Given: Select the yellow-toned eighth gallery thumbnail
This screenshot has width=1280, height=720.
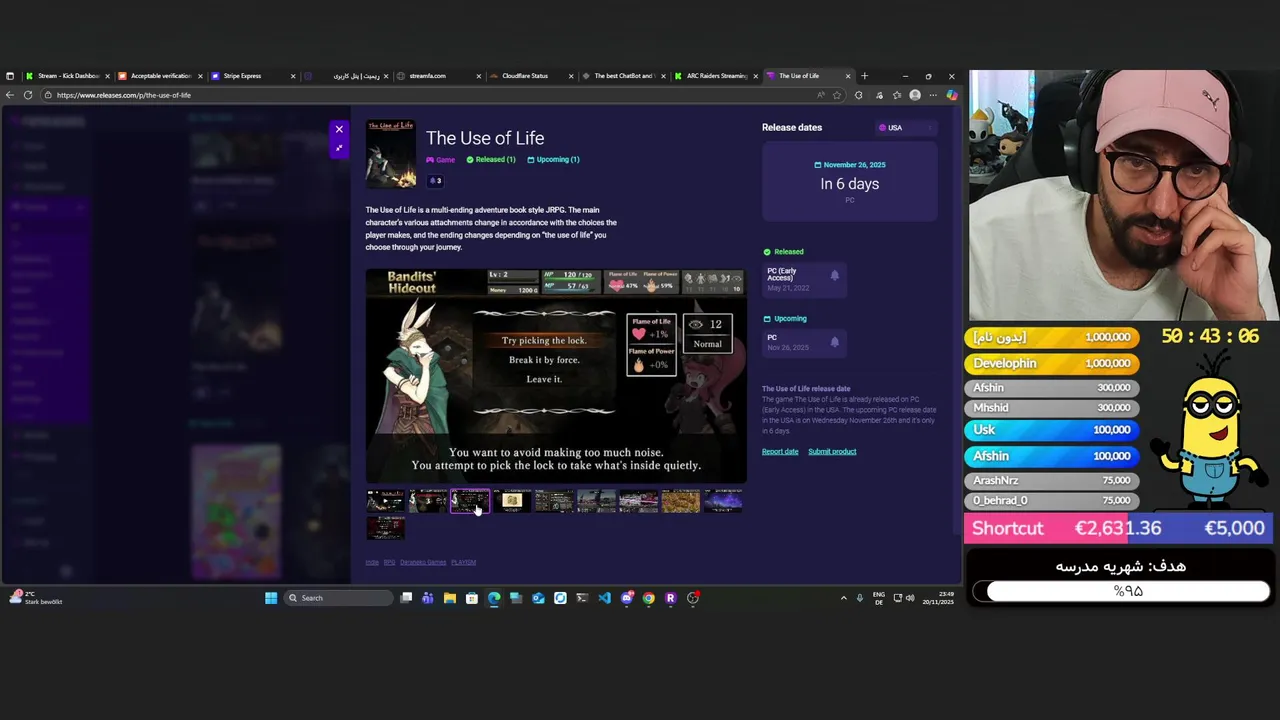Looking at the screenshot, I should click(680, 501).
